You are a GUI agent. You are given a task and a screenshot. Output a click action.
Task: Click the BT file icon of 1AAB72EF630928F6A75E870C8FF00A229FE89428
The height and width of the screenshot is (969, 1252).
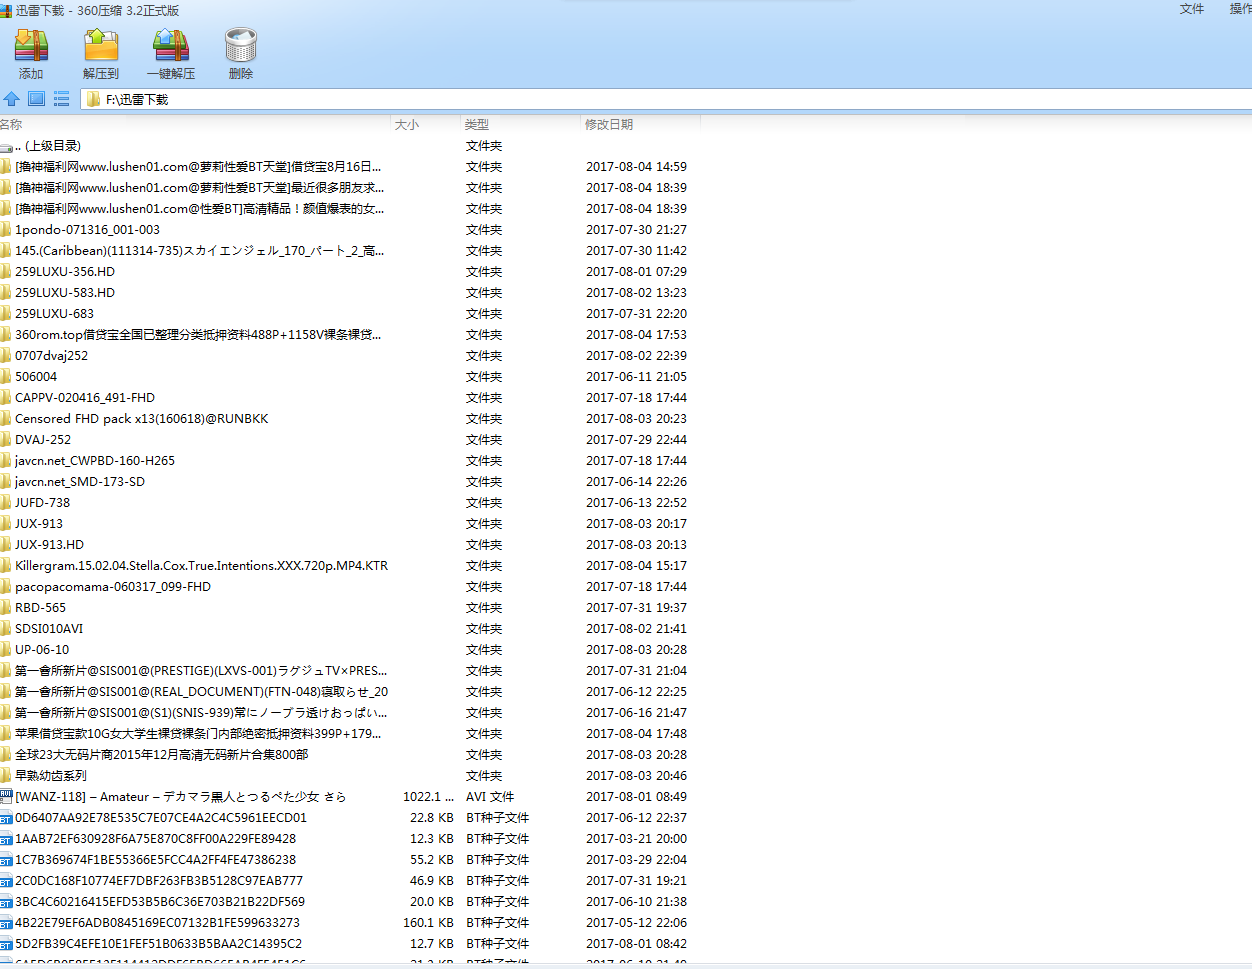[x=5, y=839]
